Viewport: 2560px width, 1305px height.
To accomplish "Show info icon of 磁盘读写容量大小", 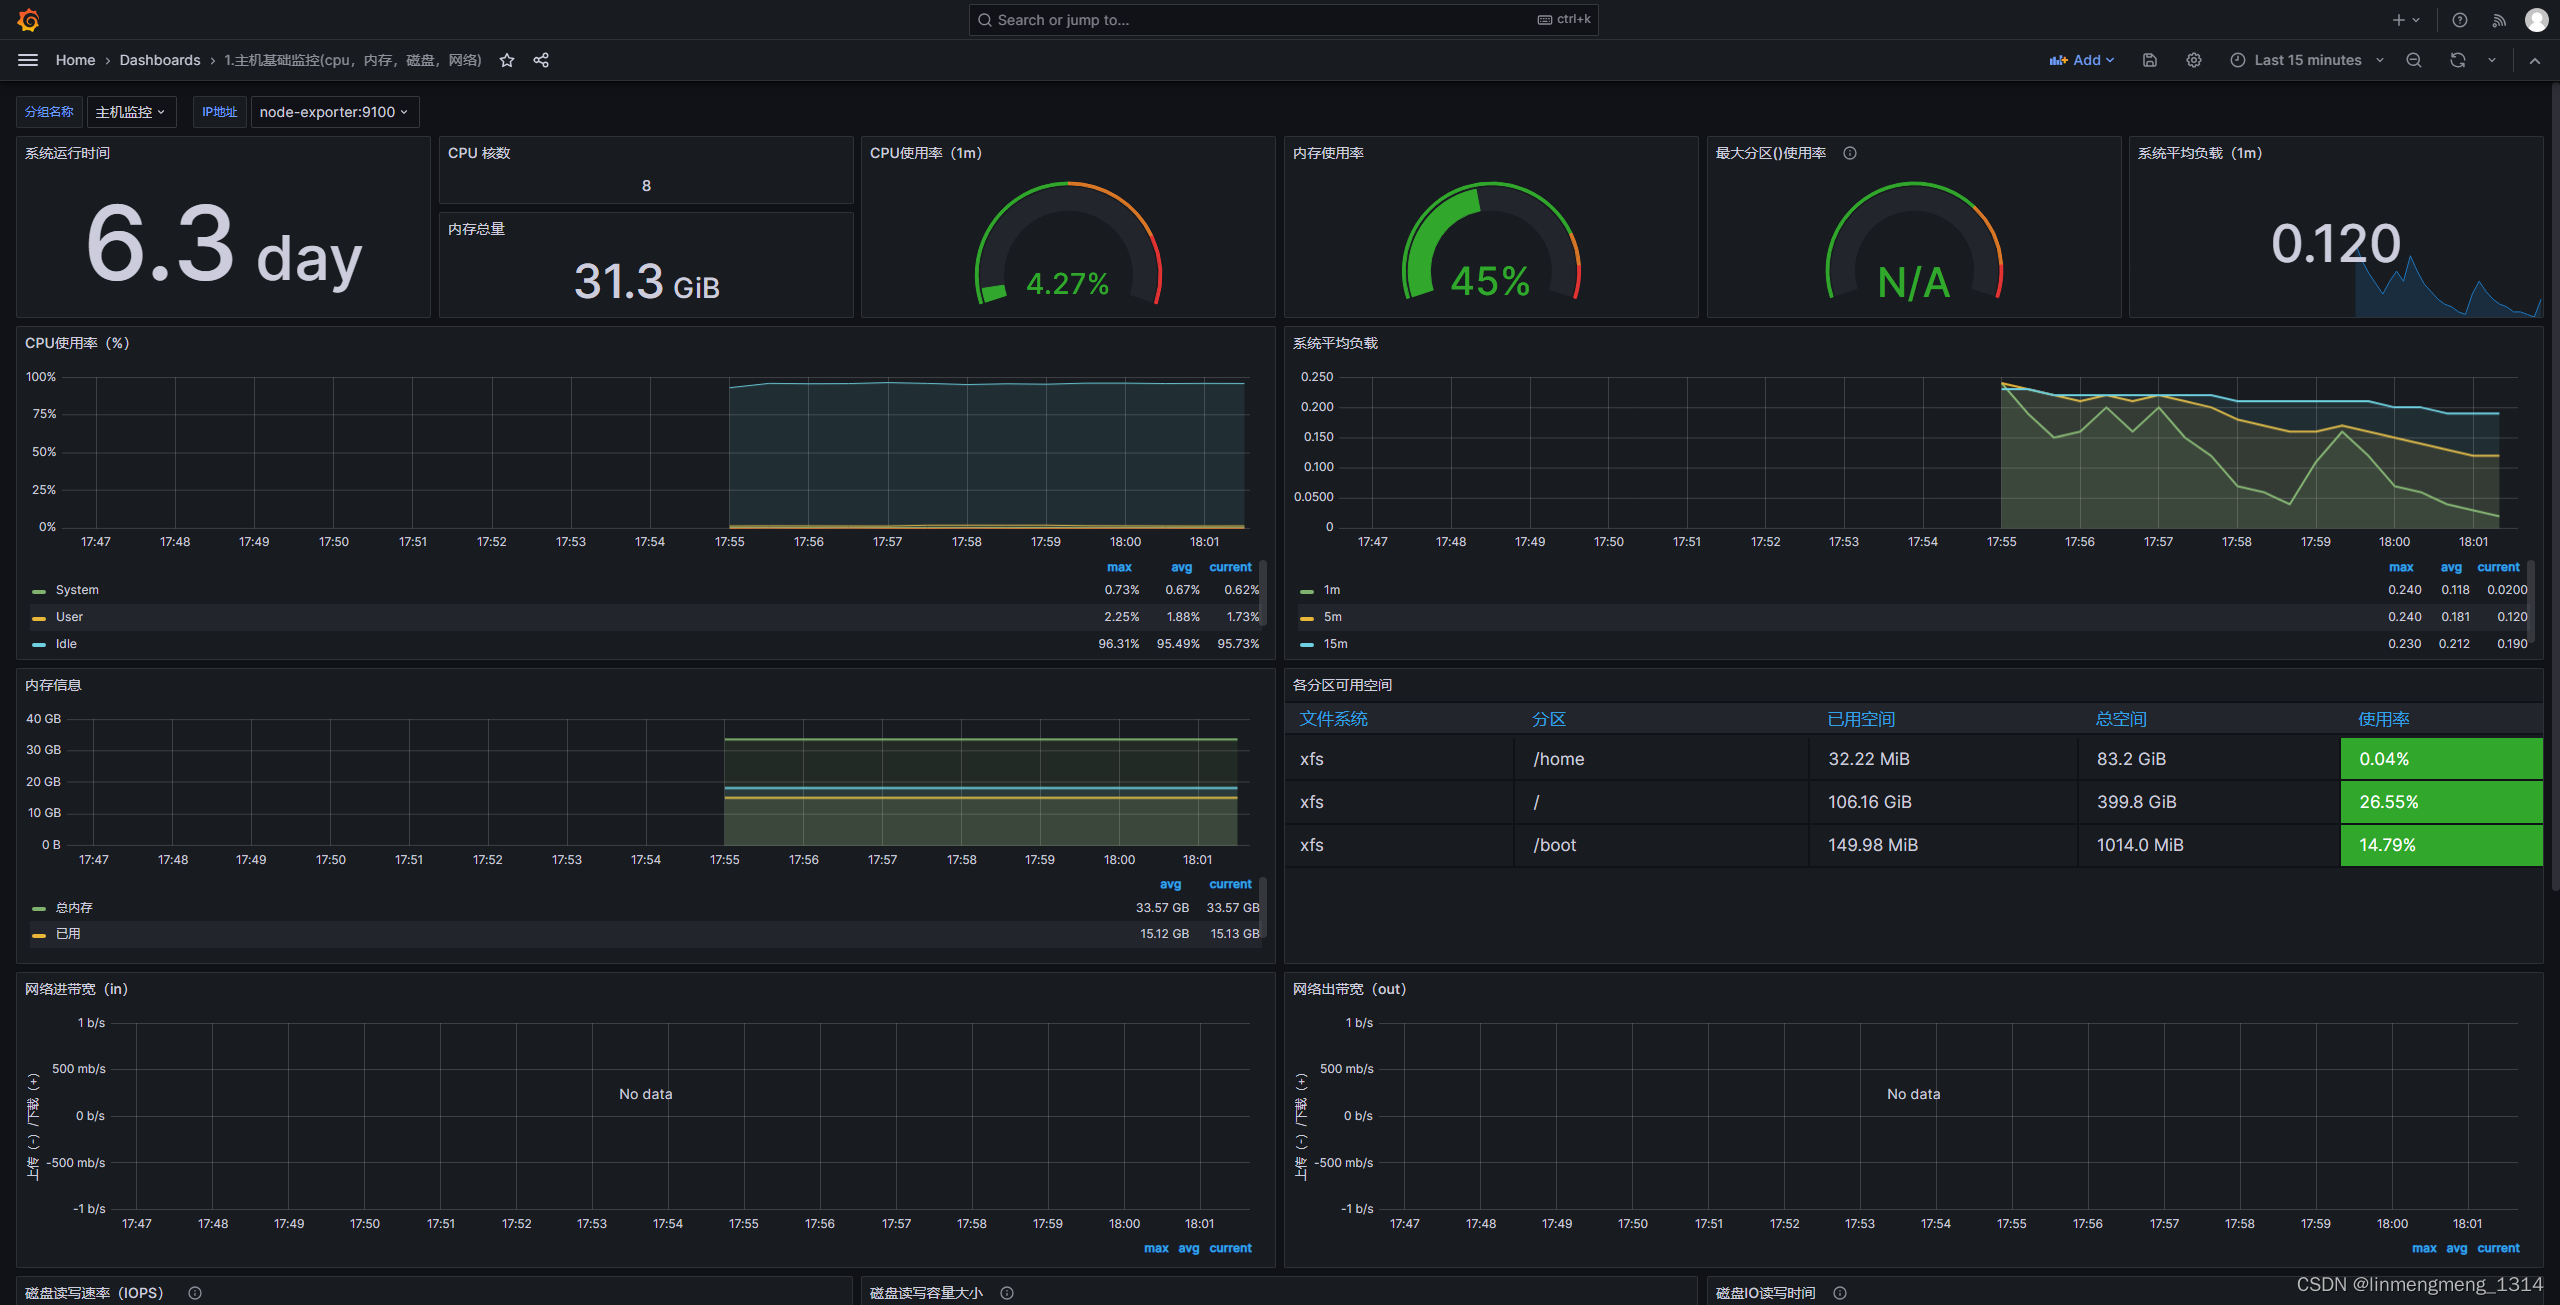I will pyautogui.click(x=1007, y=1293).
